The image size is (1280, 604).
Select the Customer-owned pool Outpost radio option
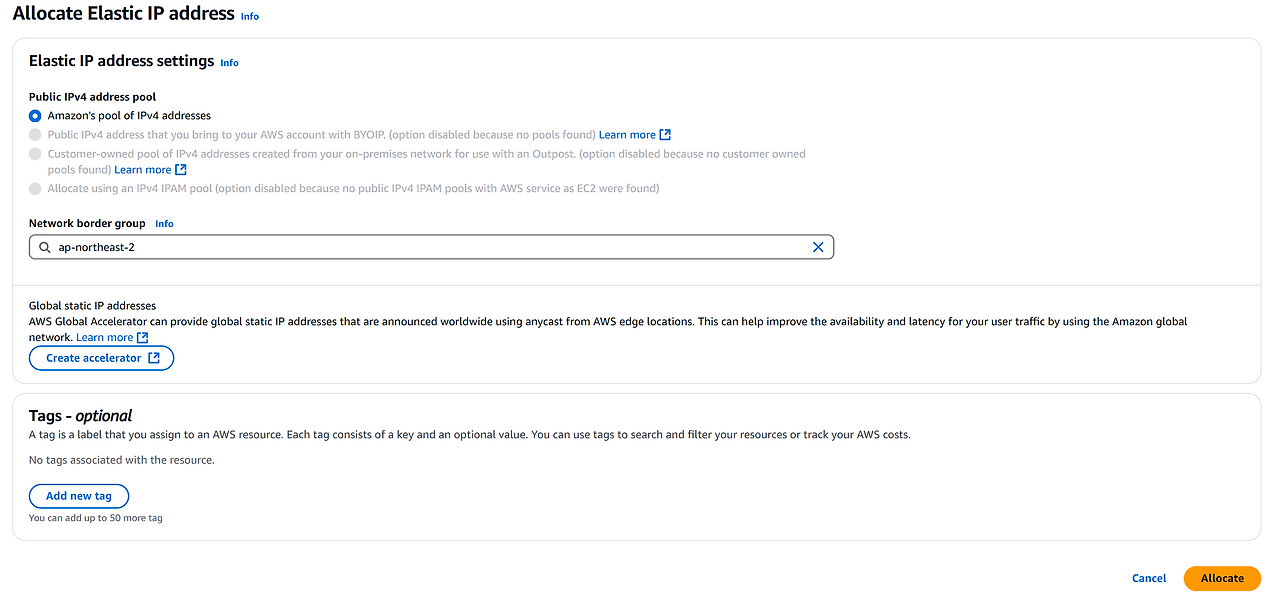(x=35, y=154)
